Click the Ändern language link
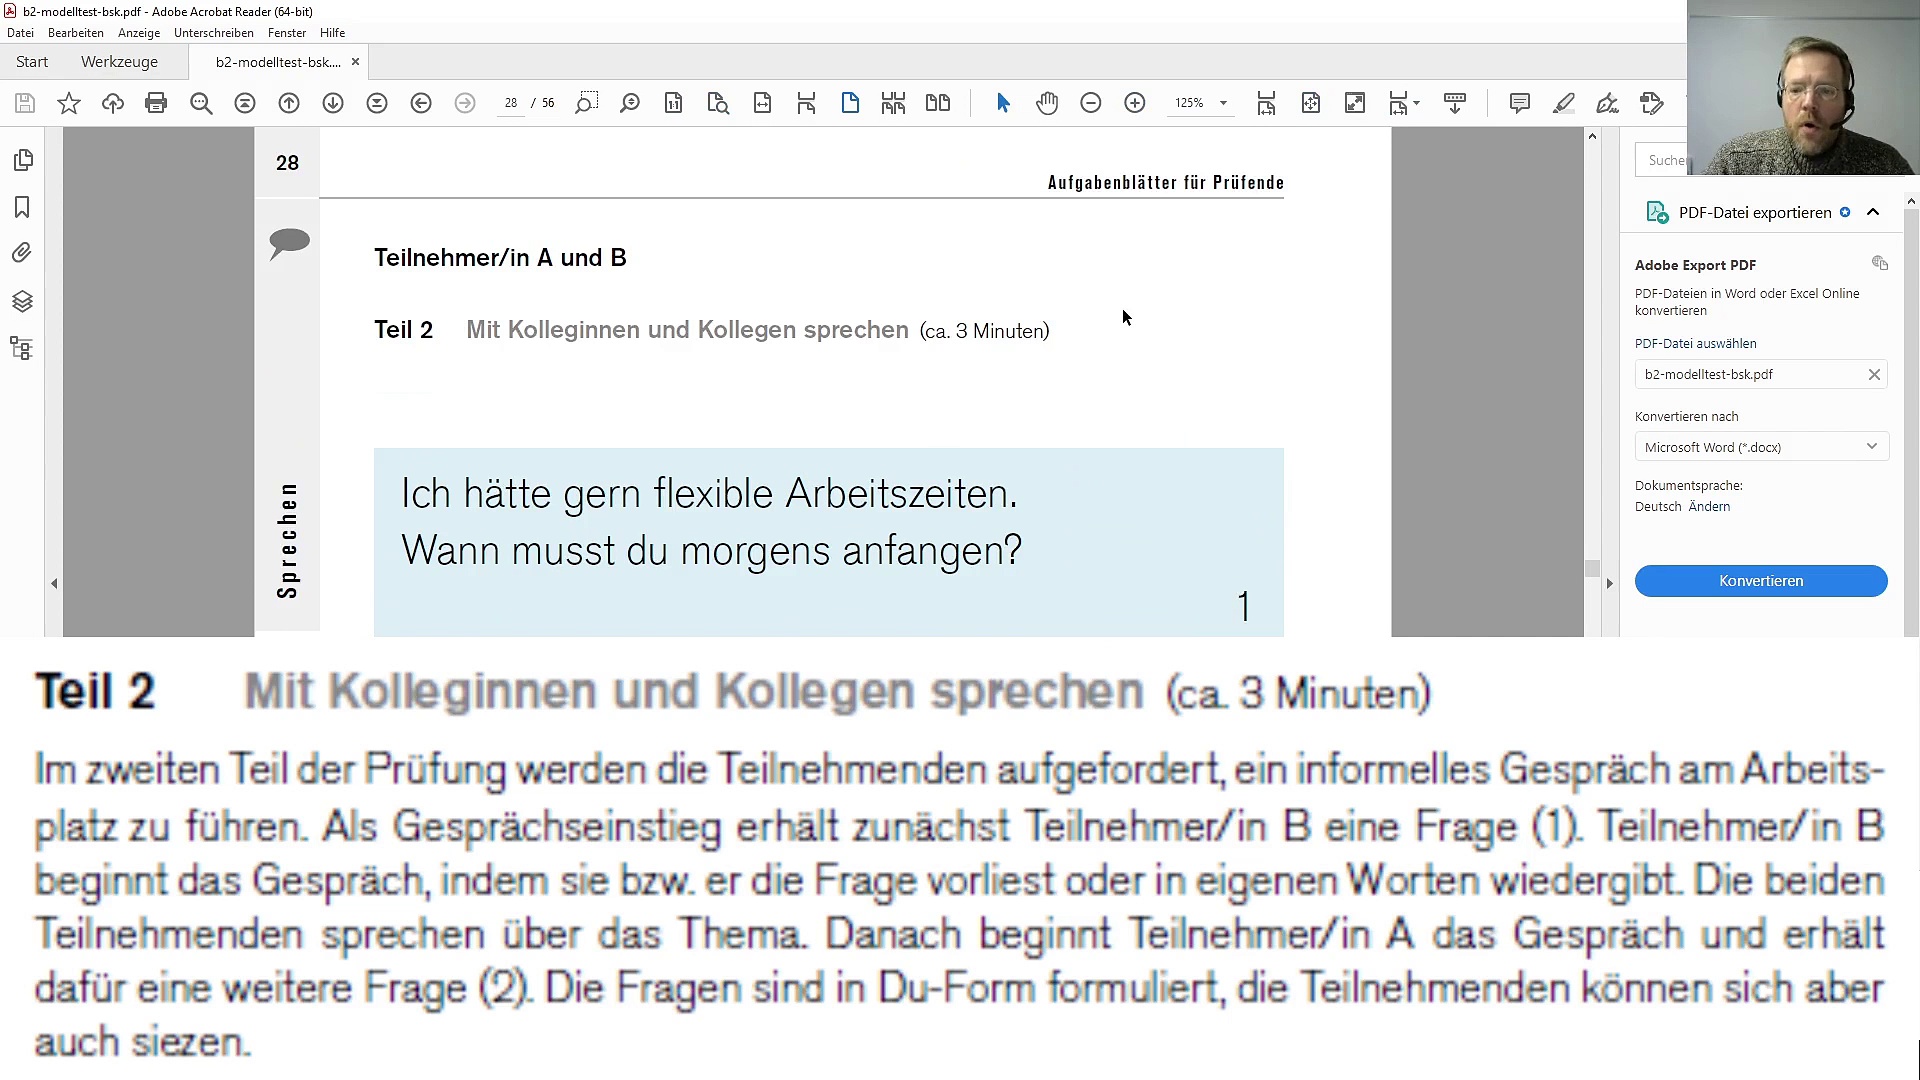 1709,507
